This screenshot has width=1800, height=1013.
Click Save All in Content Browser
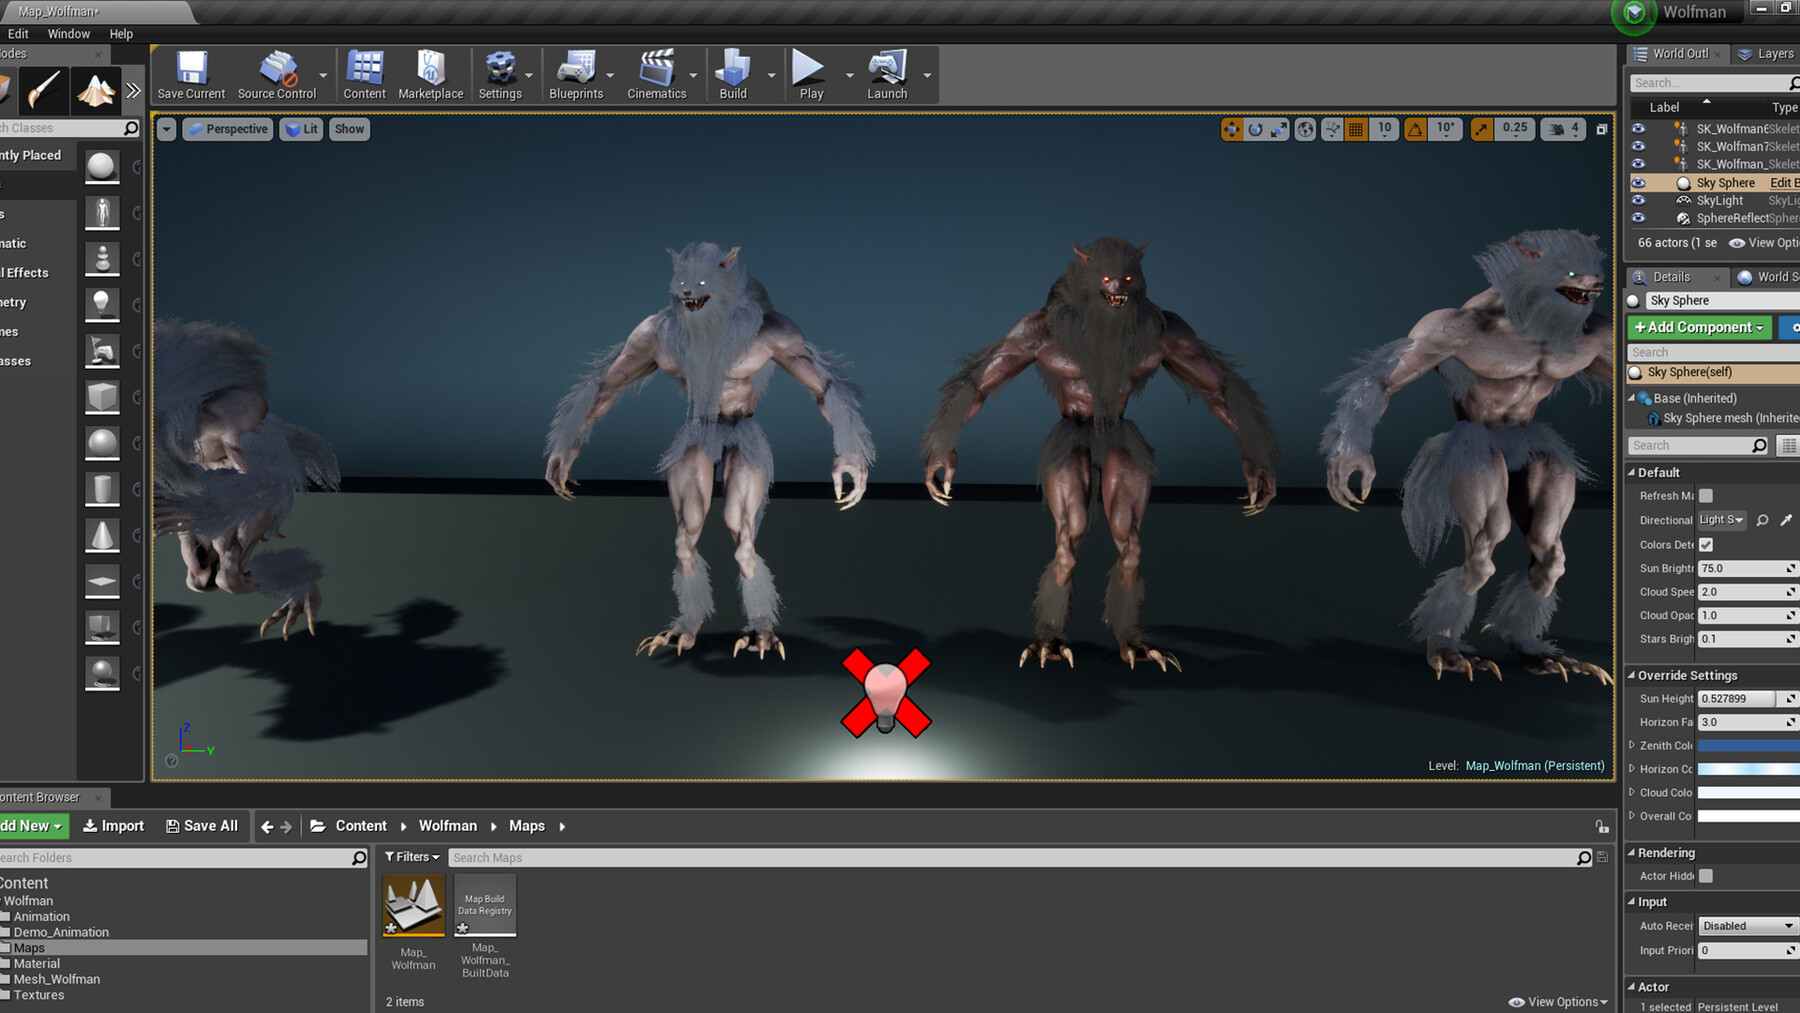click(202, 826)
